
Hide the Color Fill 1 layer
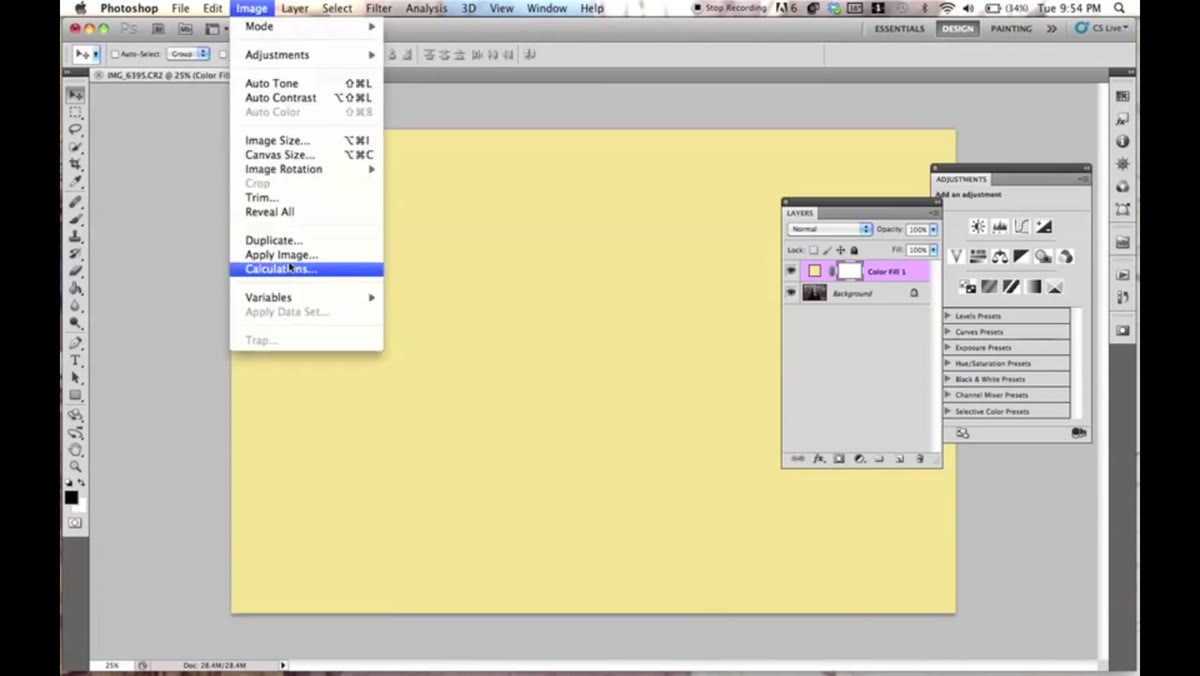tap(792, 271)
